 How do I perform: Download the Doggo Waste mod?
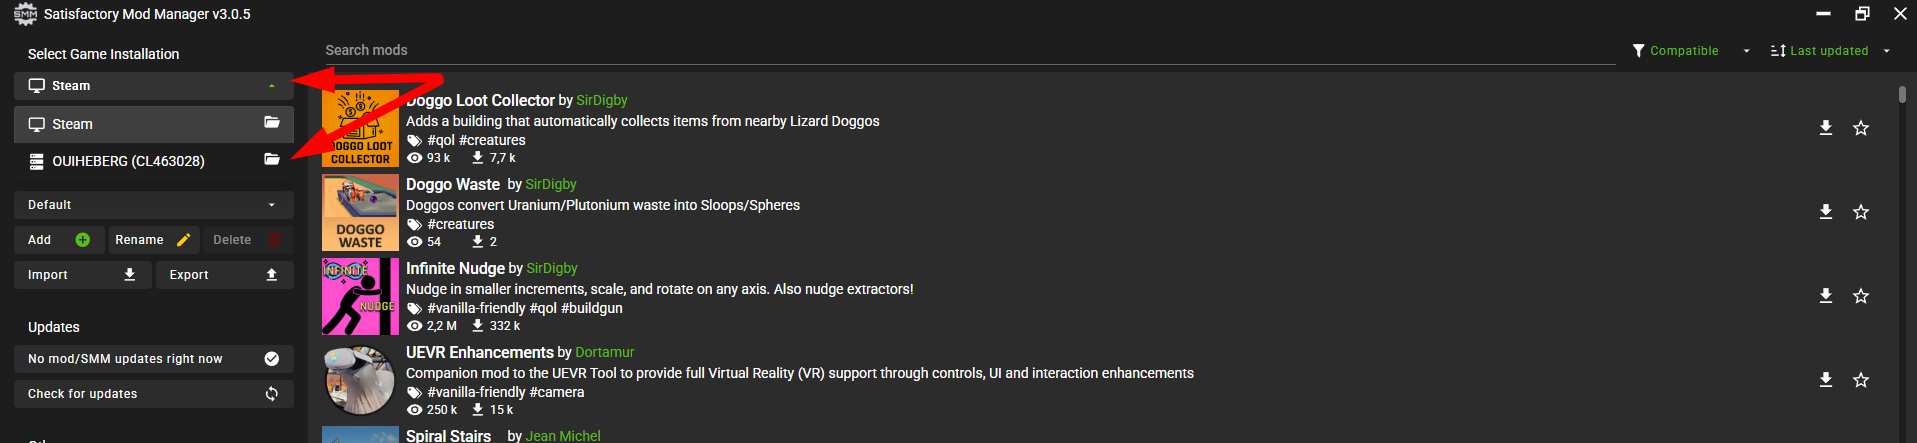click(x=1825, y=212)
